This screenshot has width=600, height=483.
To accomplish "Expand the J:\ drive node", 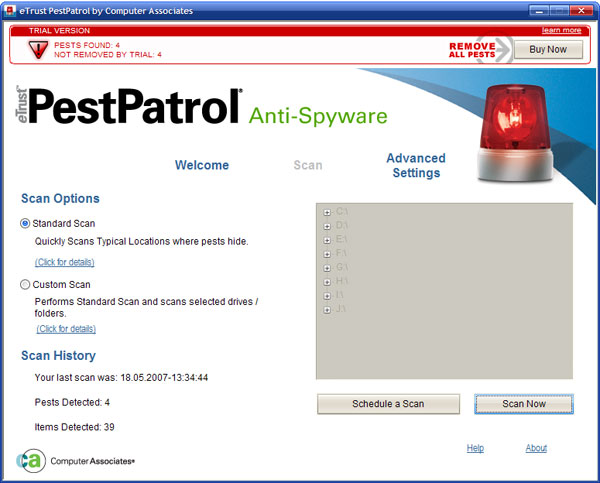I will coord(327,310).
